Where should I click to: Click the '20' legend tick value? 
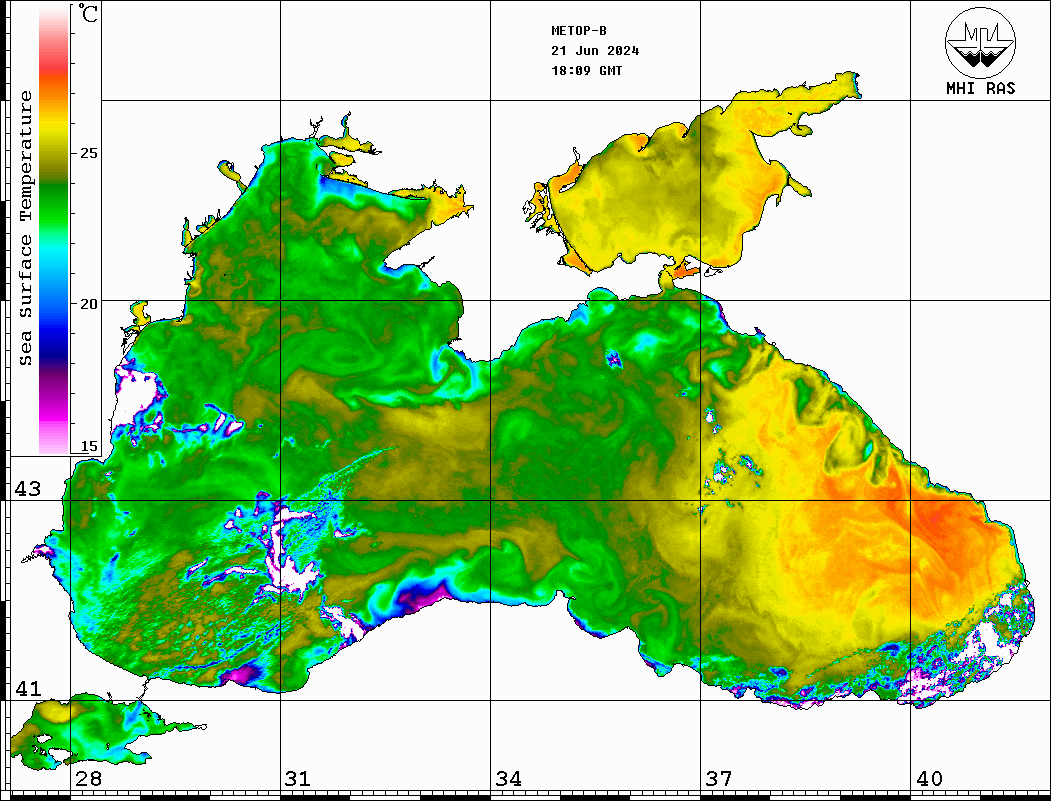(x=88, y=304)
